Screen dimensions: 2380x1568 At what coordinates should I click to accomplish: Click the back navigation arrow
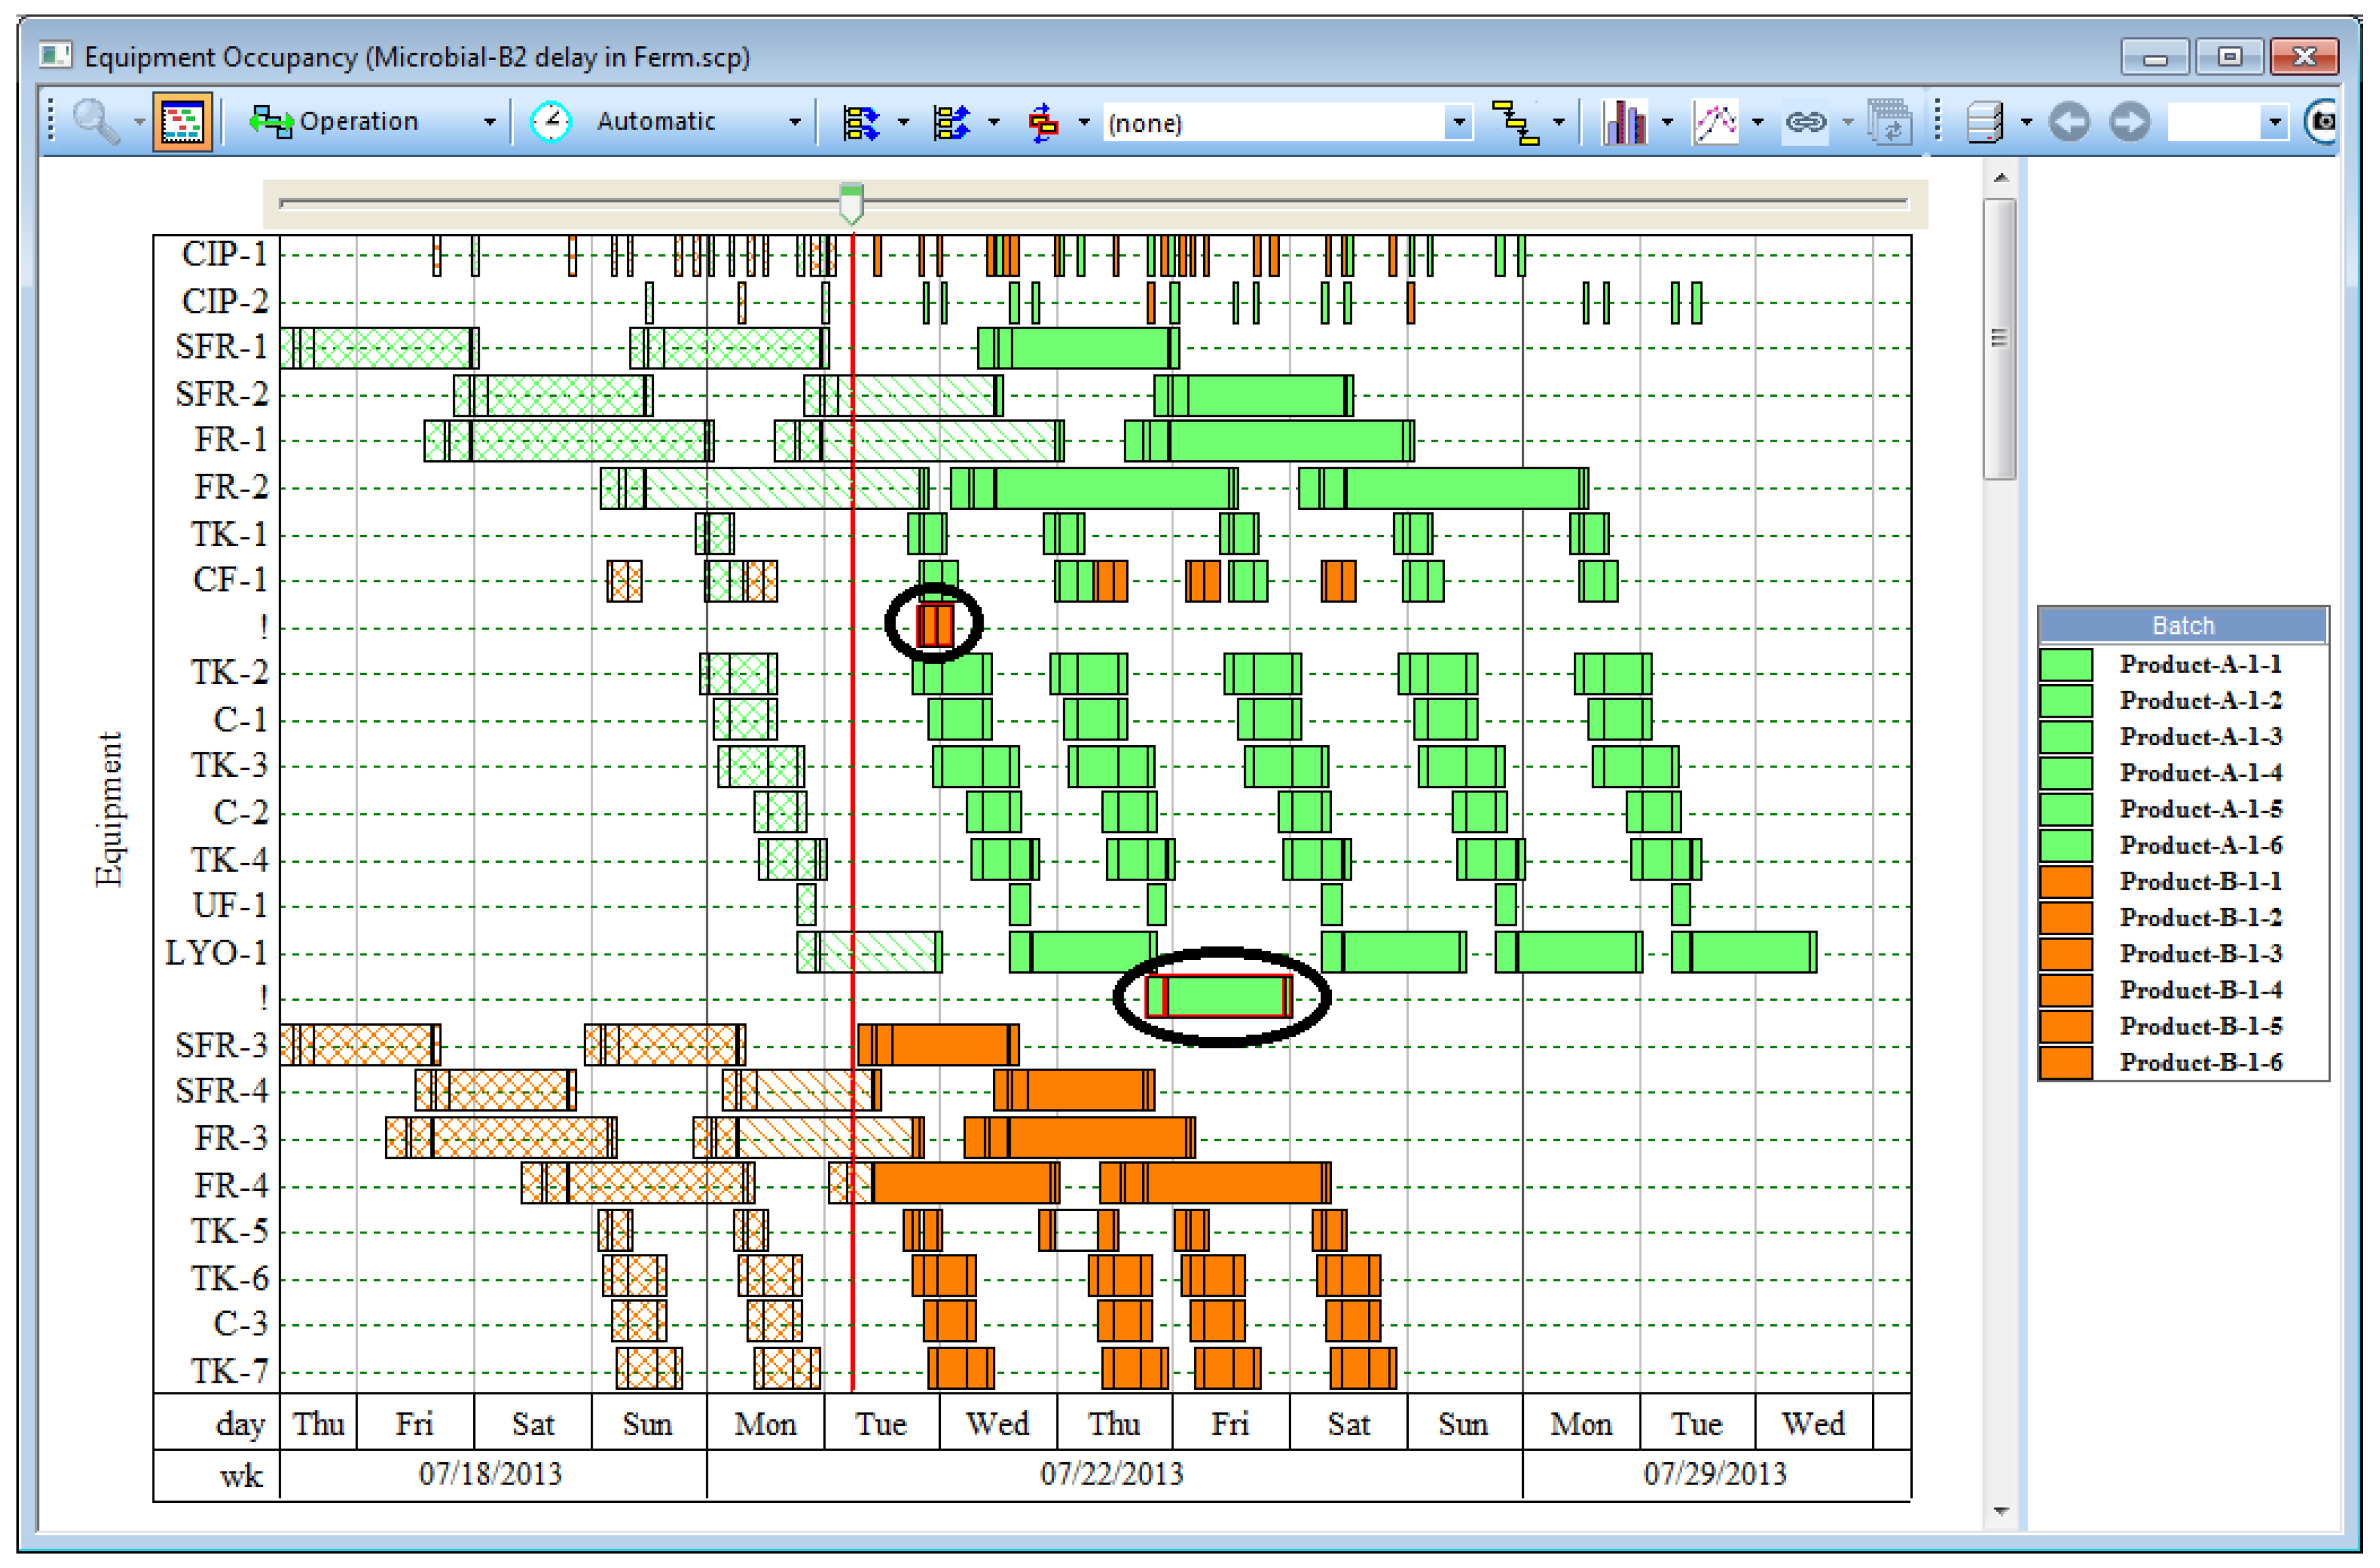point(2069,122)
